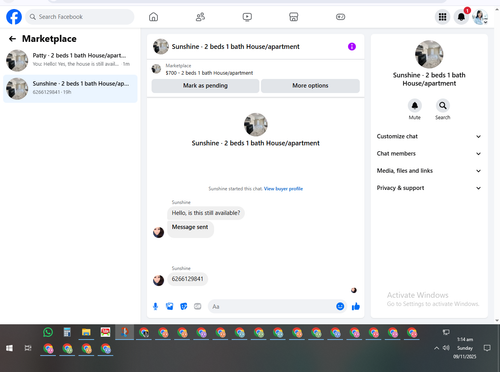
Task: Open the Facebook logo home link
Action: 14,17
